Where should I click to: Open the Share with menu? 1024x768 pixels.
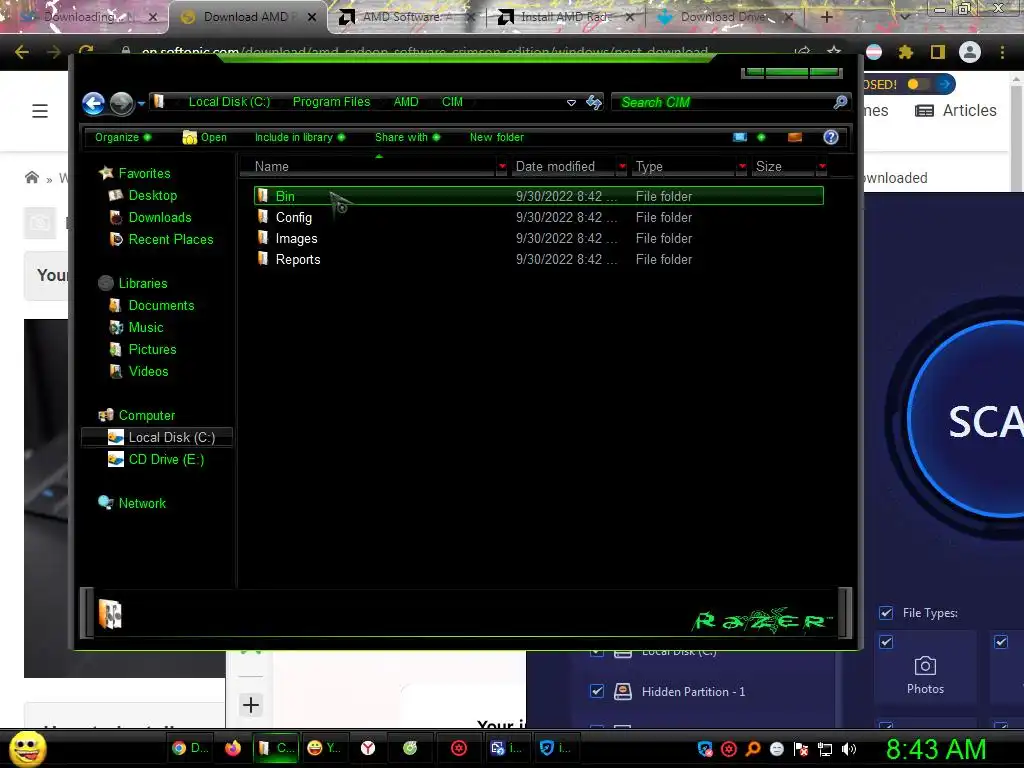[x=408, y=137]
